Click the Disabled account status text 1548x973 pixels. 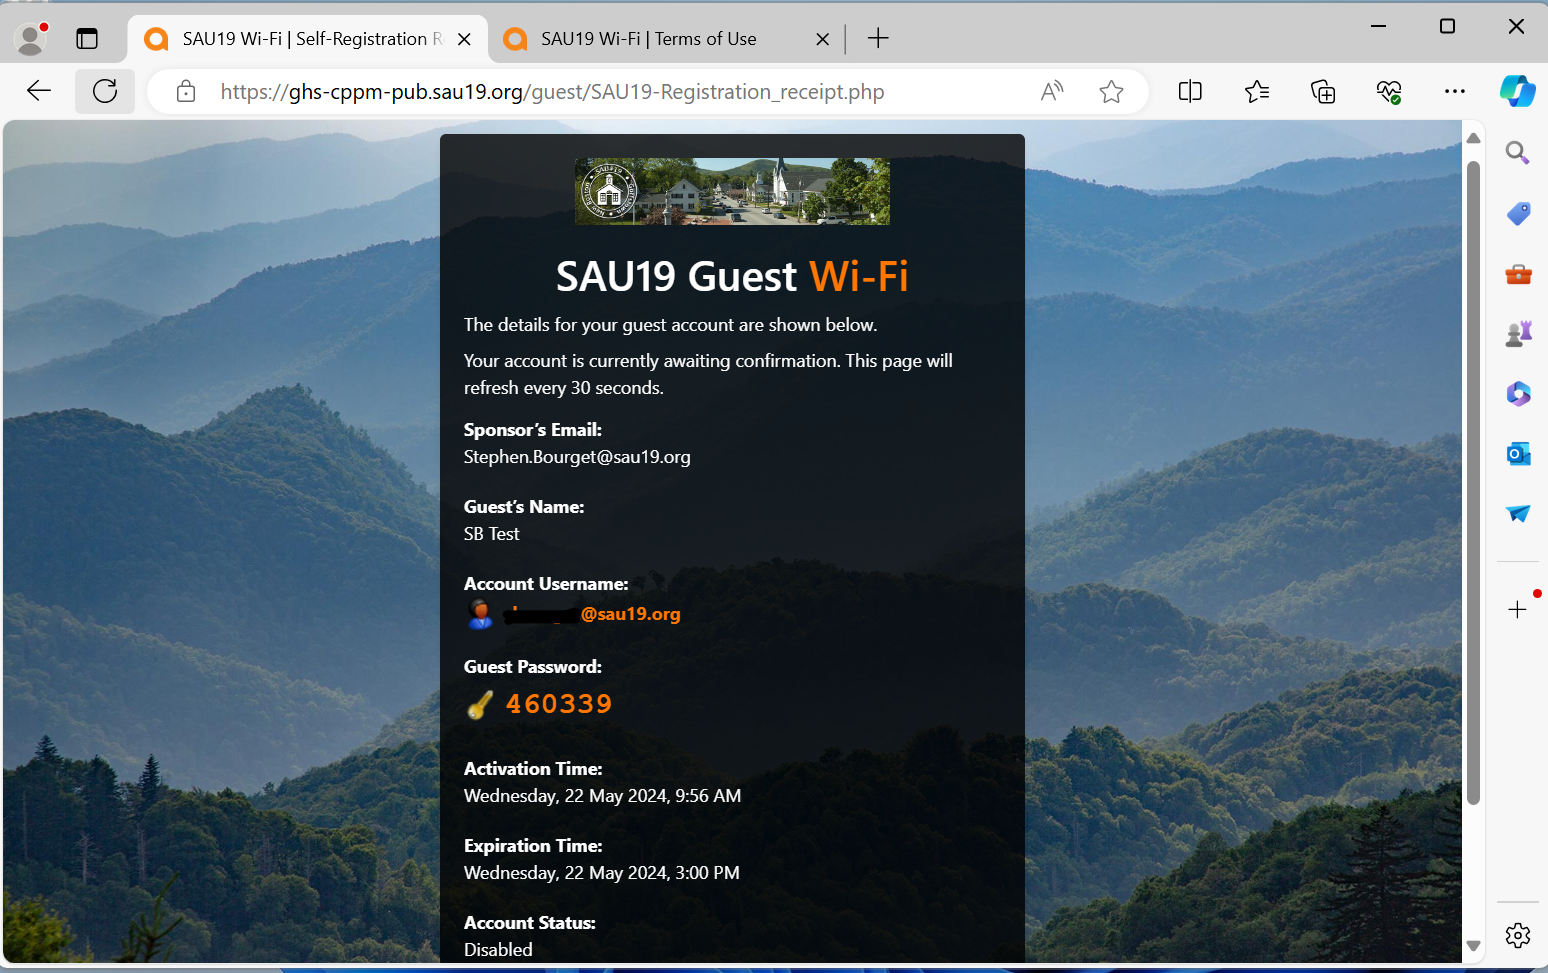tap(498, 950)
